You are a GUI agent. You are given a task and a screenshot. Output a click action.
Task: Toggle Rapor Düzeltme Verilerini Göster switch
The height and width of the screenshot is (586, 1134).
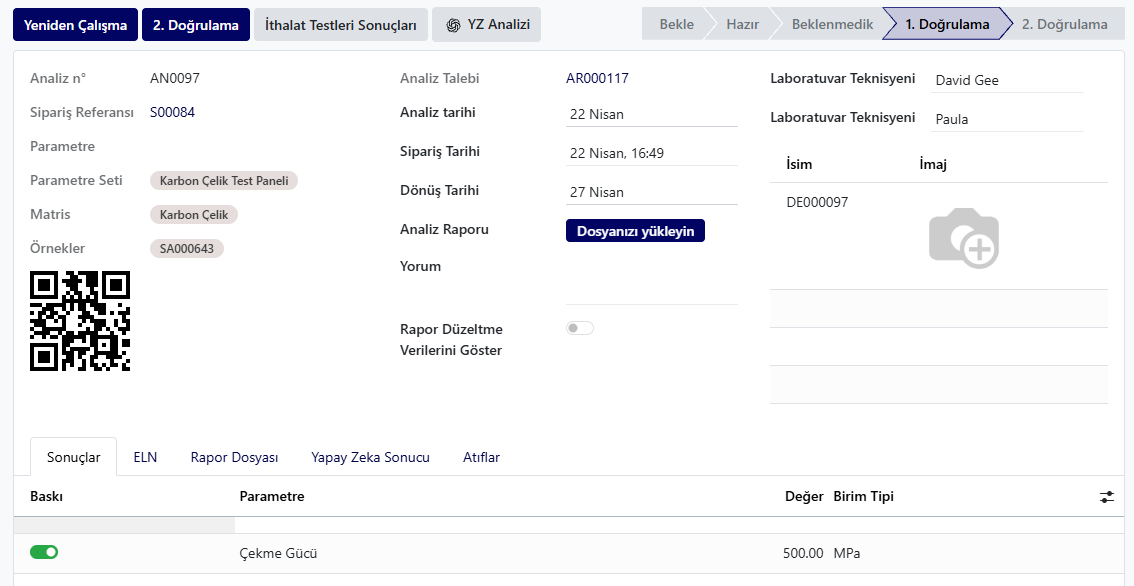click(580, 328)
